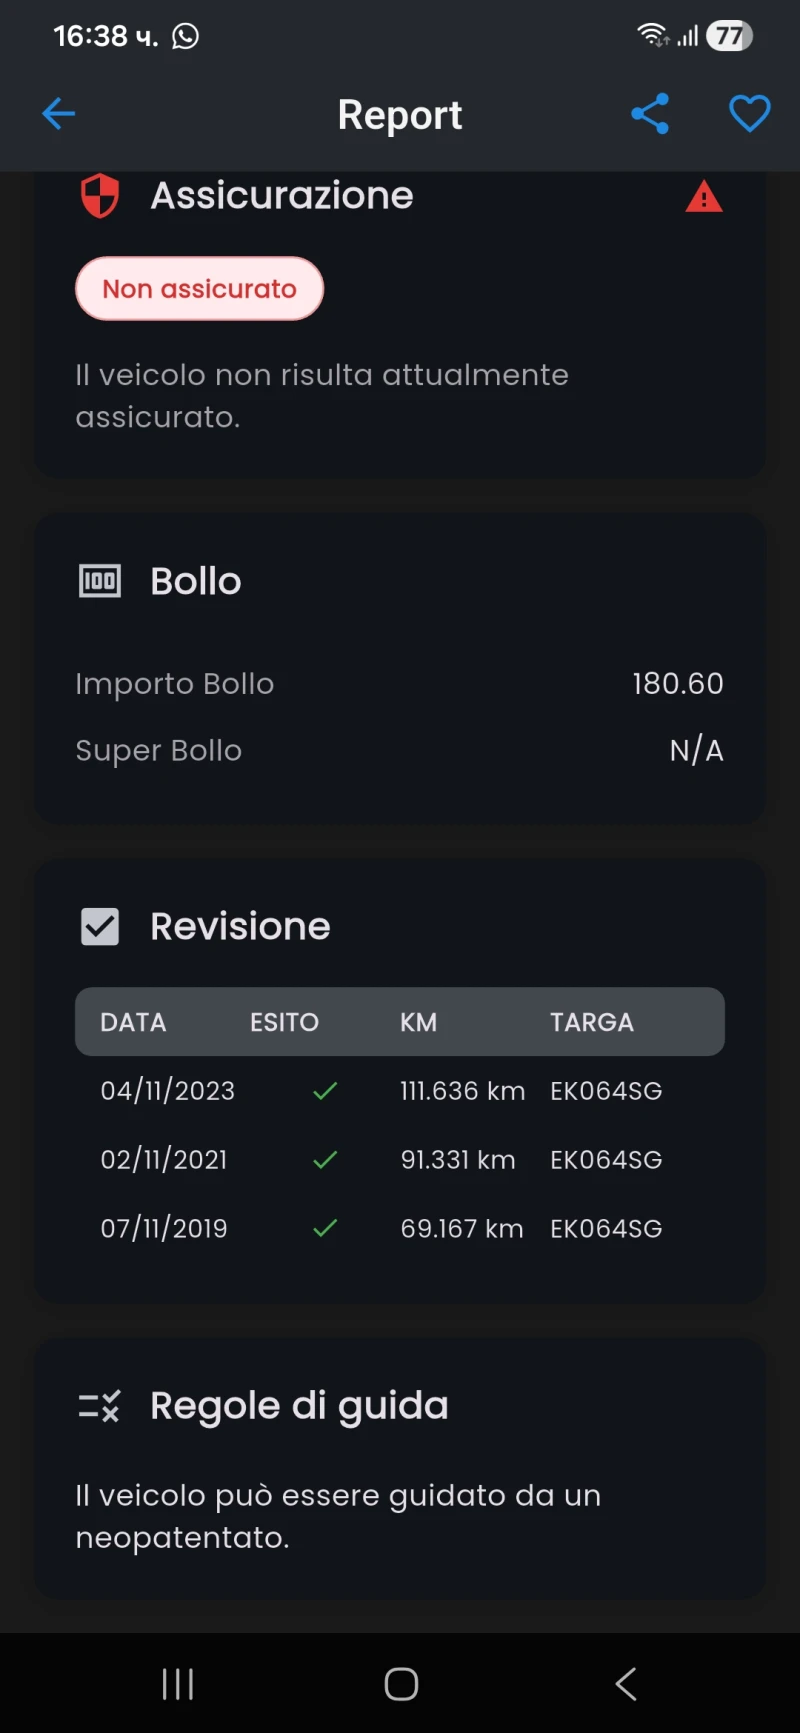The width and height of the screenshot is (800, 1733).
Task: Tap the 111.636 km mileage entry
Action: (x=462, y=1091)
